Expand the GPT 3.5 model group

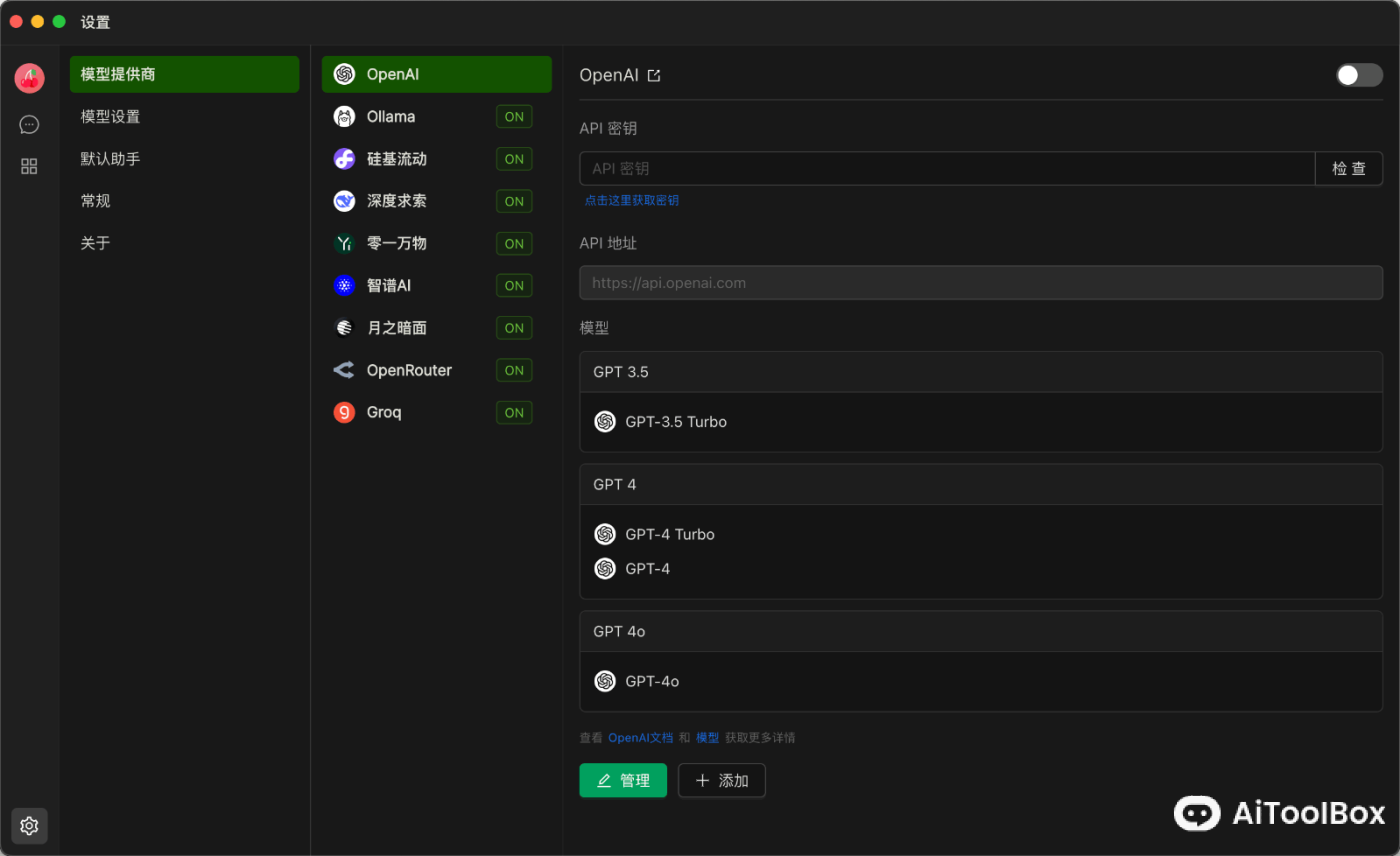[981, 371]
